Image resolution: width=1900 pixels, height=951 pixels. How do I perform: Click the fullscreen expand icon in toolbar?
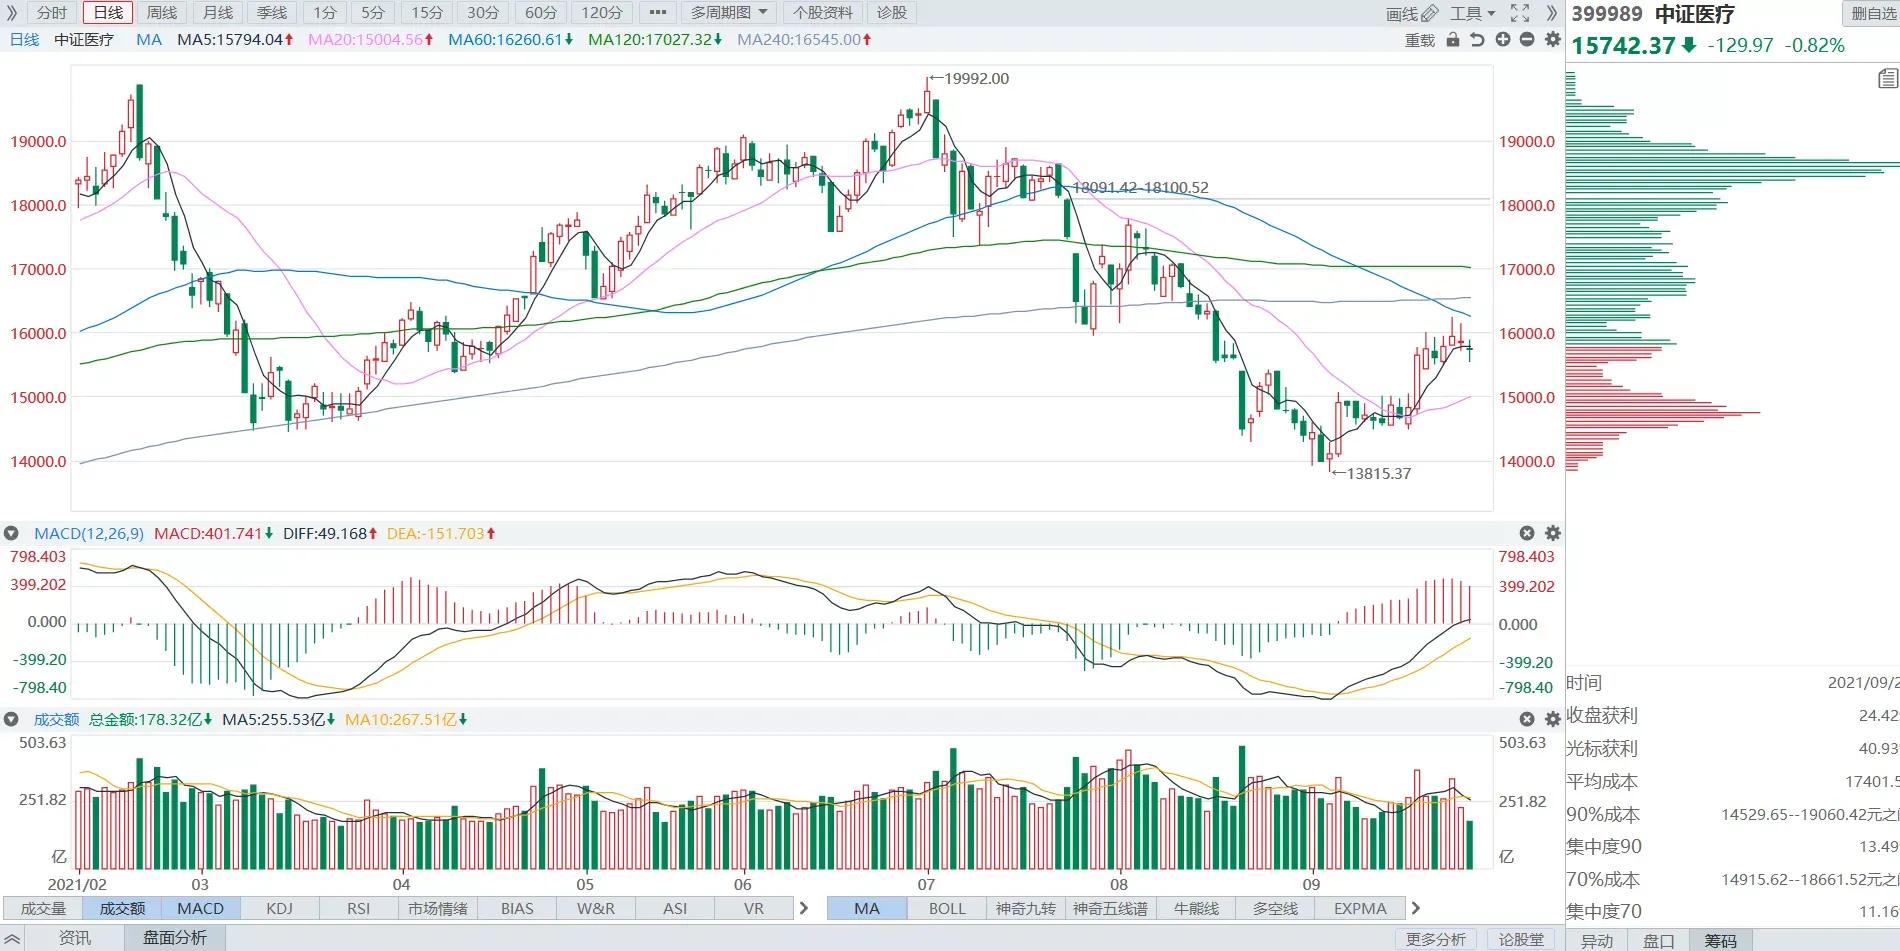click(x=1520, y=13)
